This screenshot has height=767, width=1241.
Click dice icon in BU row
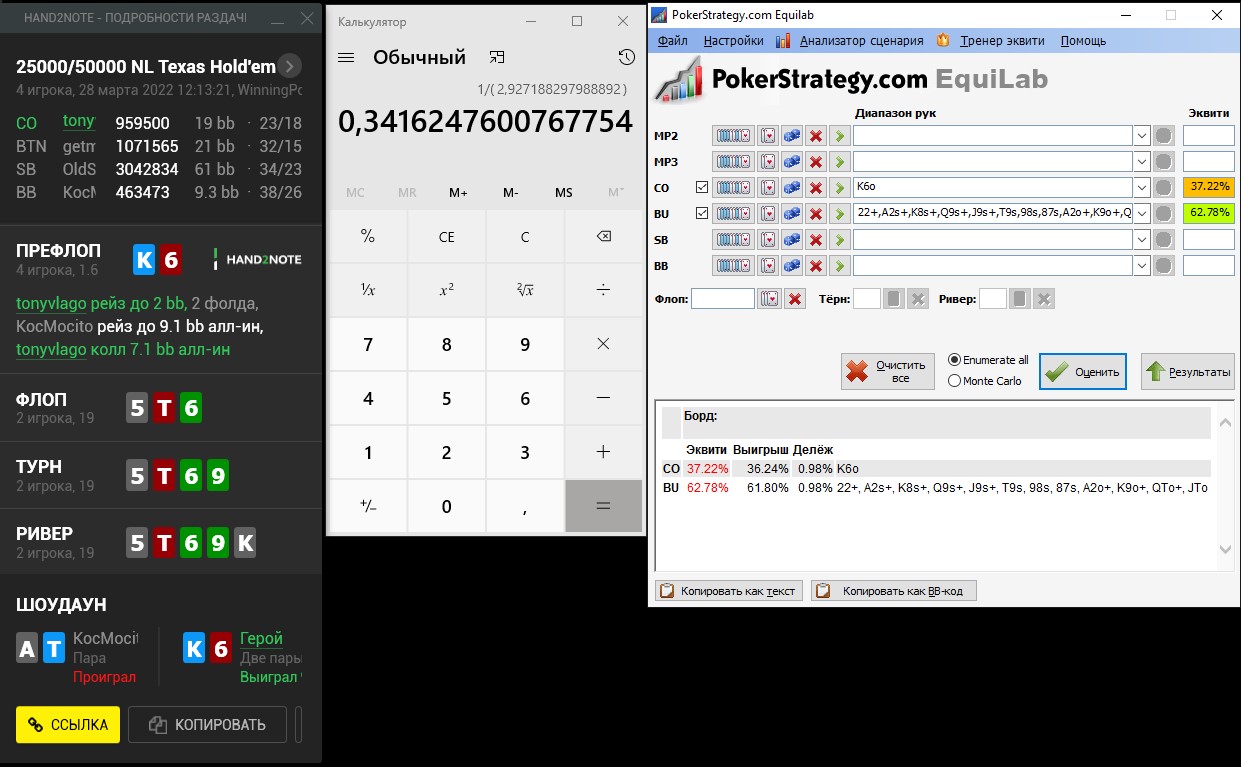791,213
